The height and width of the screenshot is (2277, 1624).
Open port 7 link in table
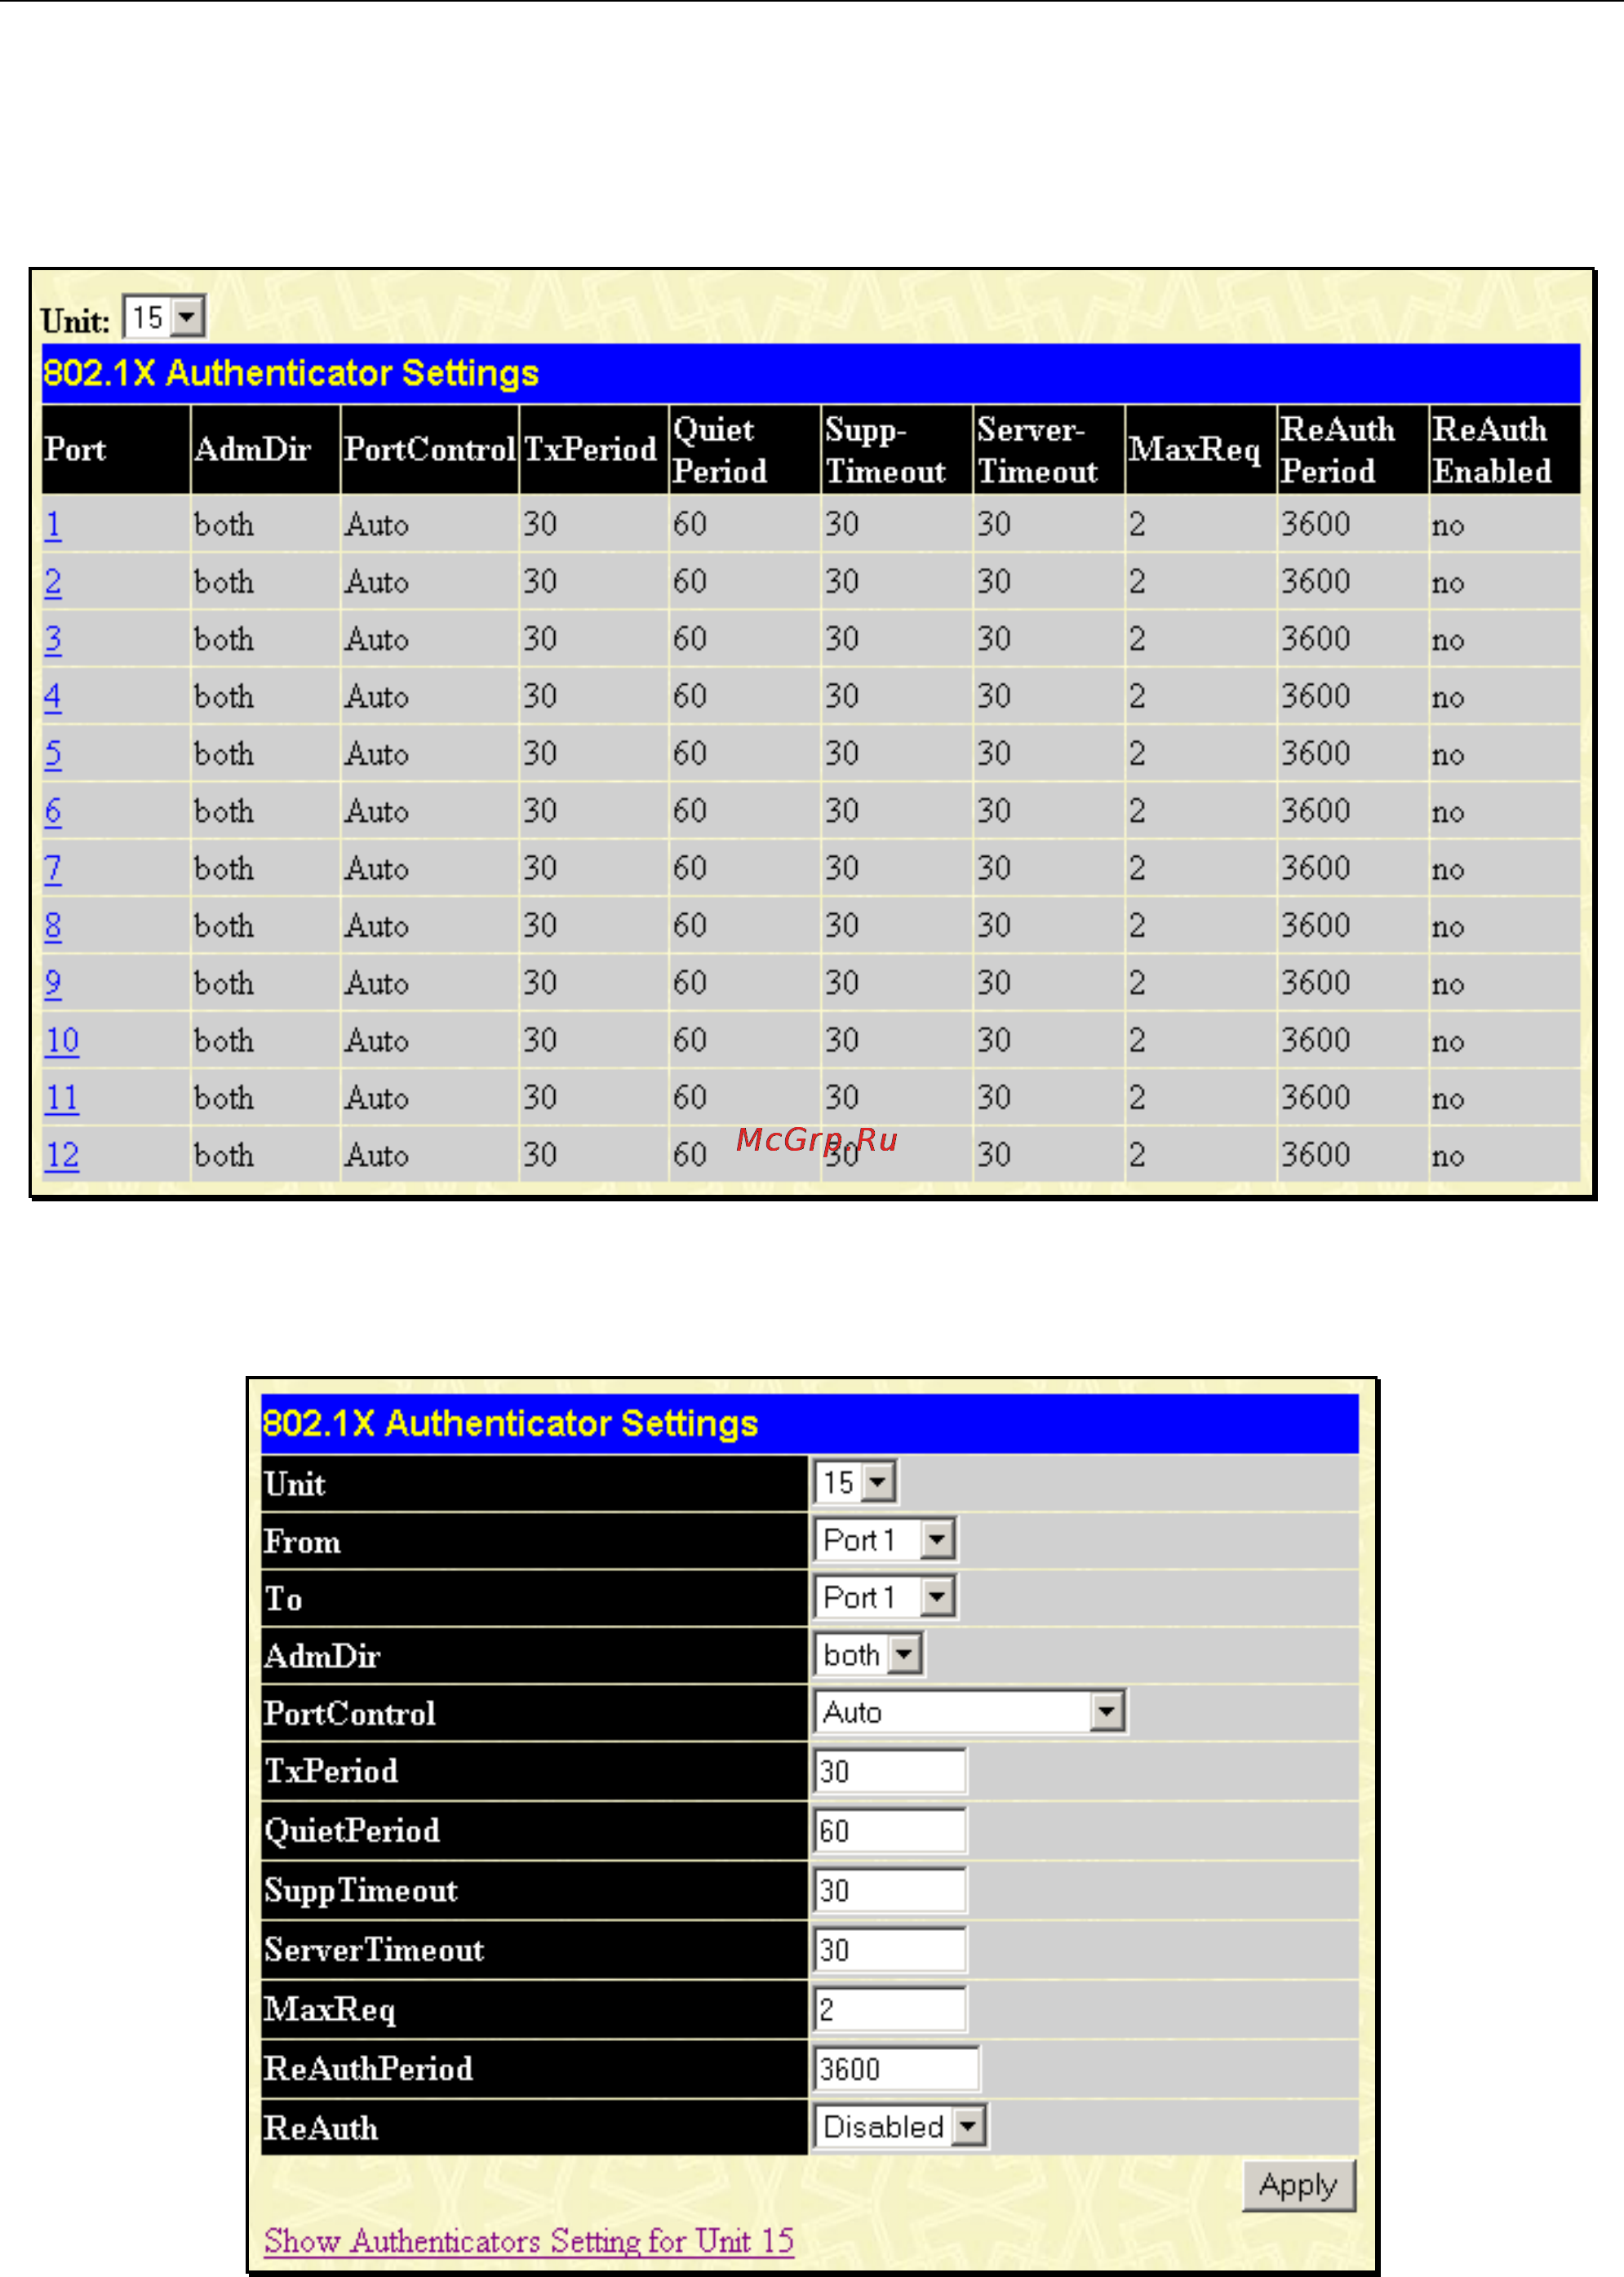[x=53, y=869]
